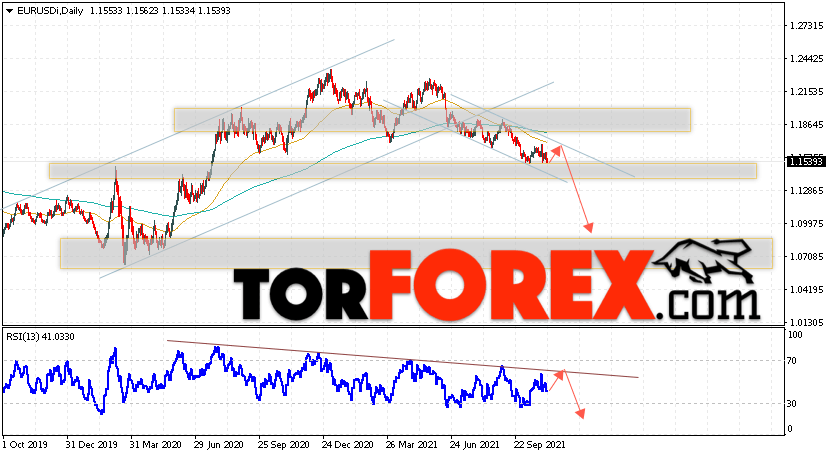Image resolution: width=830 pixels, height=456 pixels.
Task: Select the middle support zone rectangle near 1.15393
Action: coord(403,171)
